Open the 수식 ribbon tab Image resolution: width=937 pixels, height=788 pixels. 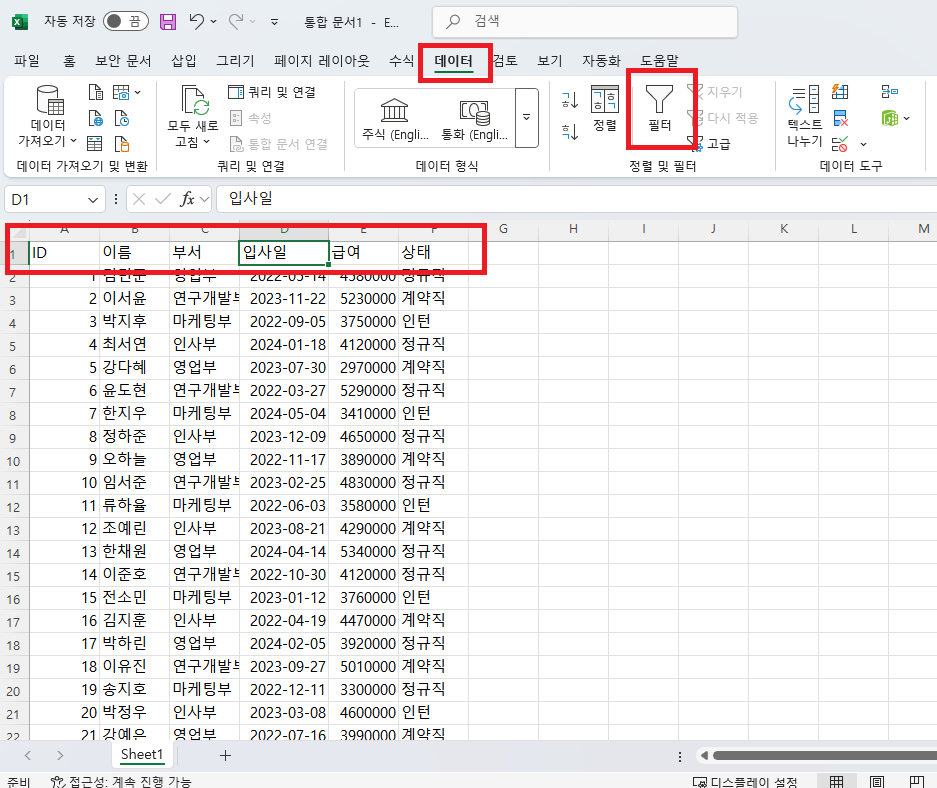(400, 59)
